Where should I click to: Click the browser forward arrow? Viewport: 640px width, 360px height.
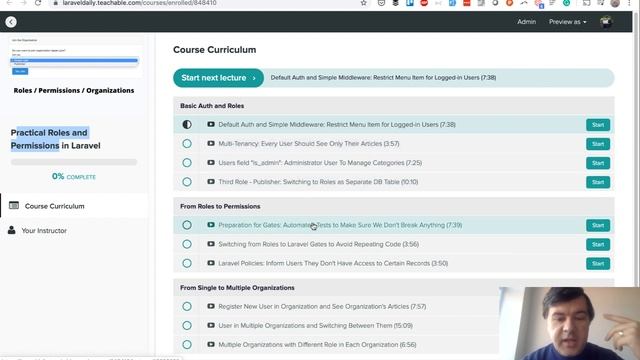pyautogui.click(x=24, y=3)
